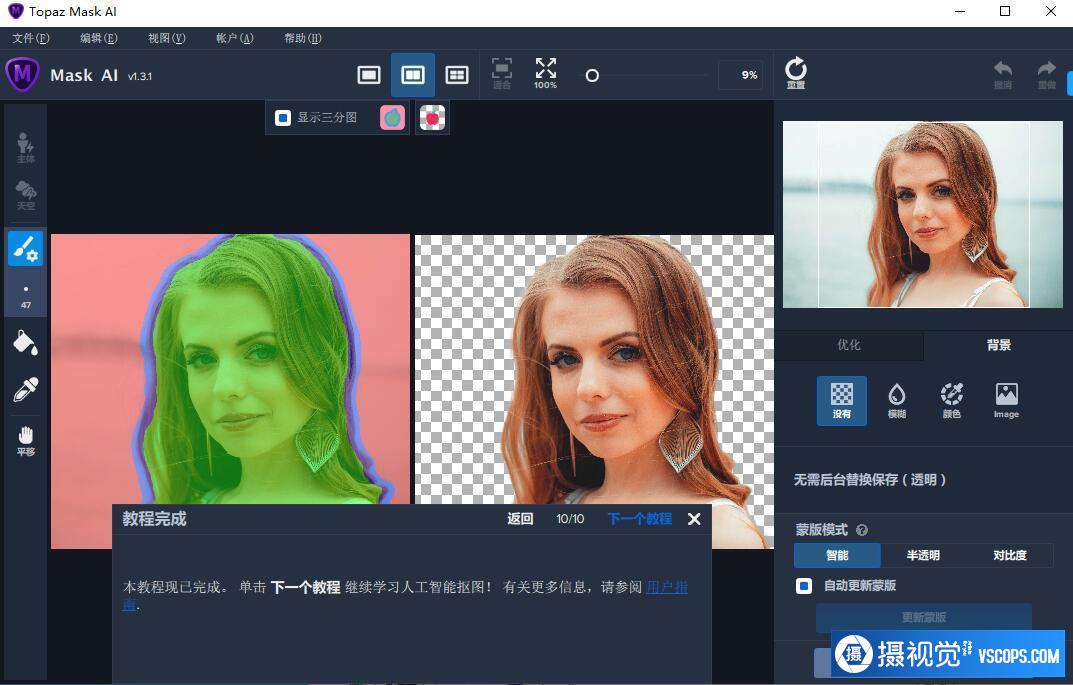Select 没有 no-background option
This screenshot has height=685, width=1073.
click(842, 400)
